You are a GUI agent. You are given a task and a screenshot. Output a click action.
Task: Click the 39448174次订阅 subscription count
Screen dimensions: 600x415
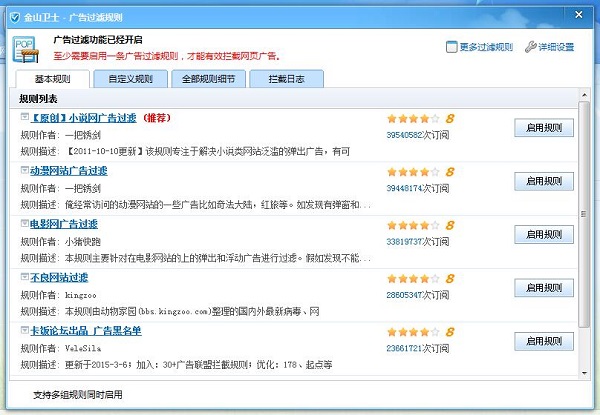click(418, 188)
